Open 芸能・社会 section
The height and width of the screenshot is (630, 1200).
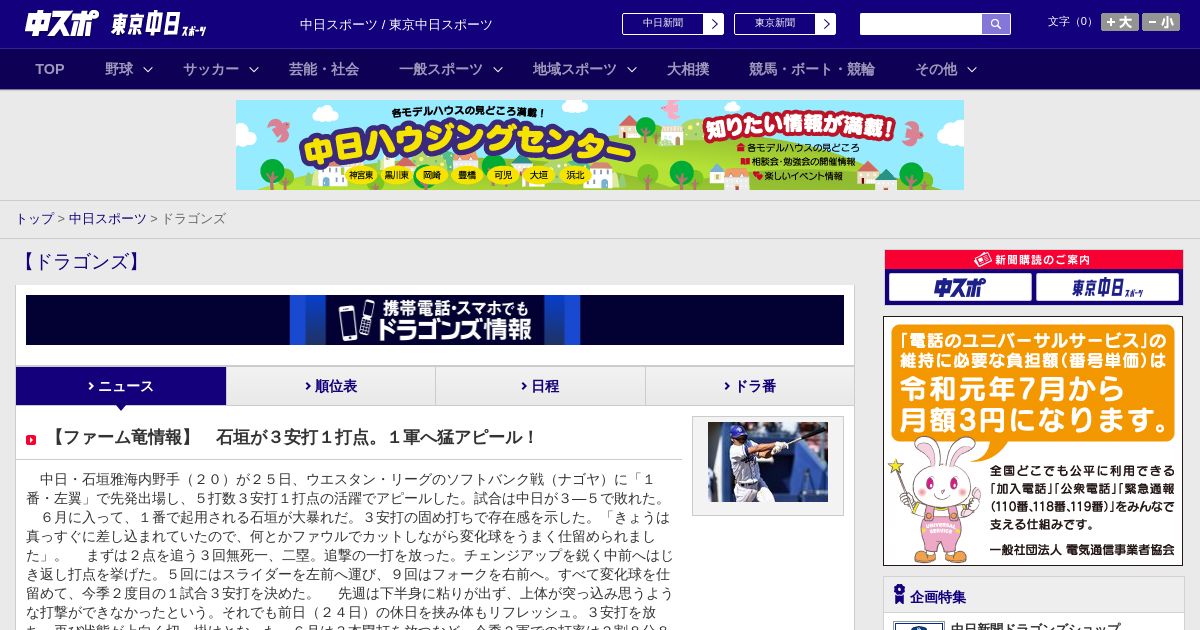324,69
